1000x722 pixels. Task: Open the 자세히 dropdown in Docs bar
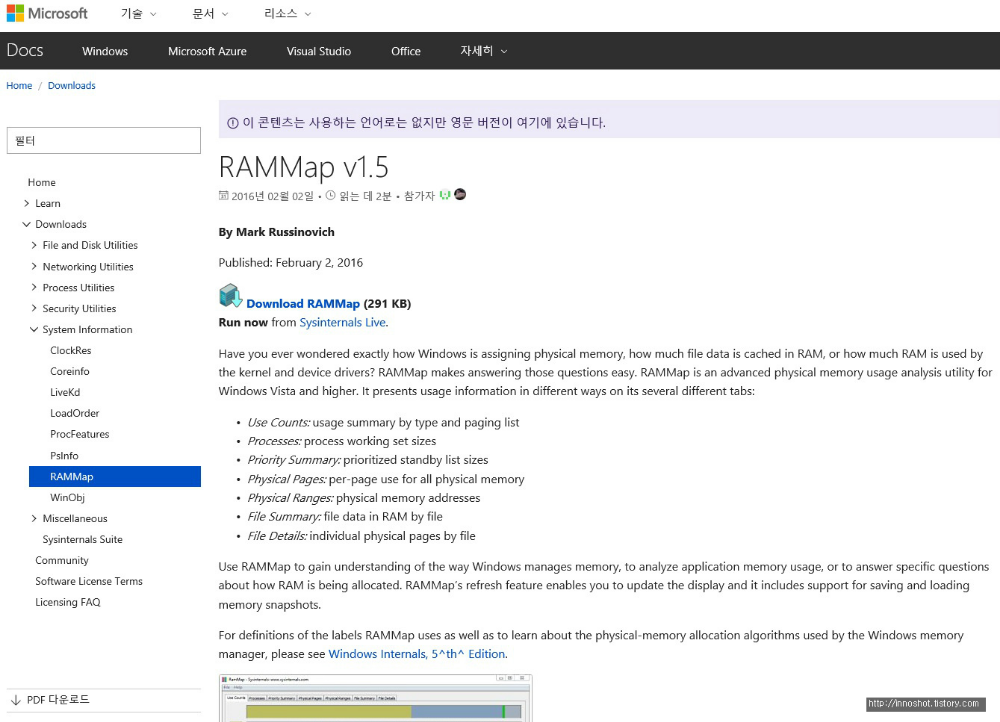[x=484, y=51]
